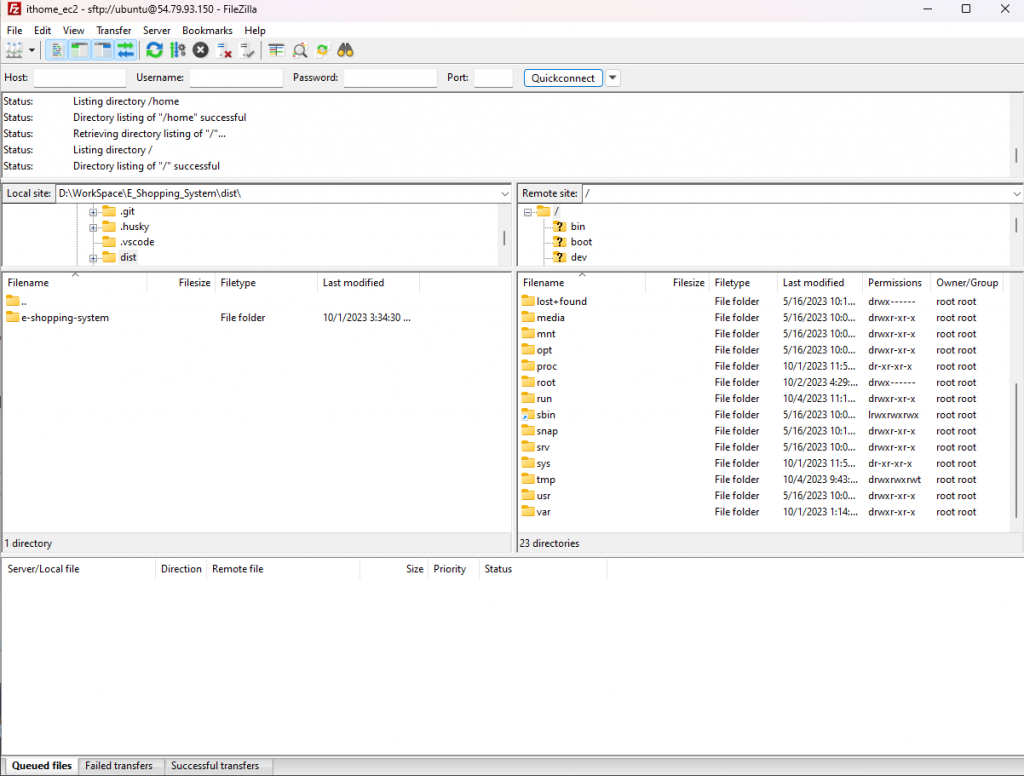Select the proc remote folder
Screen dimensions: 1024x776
(547, 366)
